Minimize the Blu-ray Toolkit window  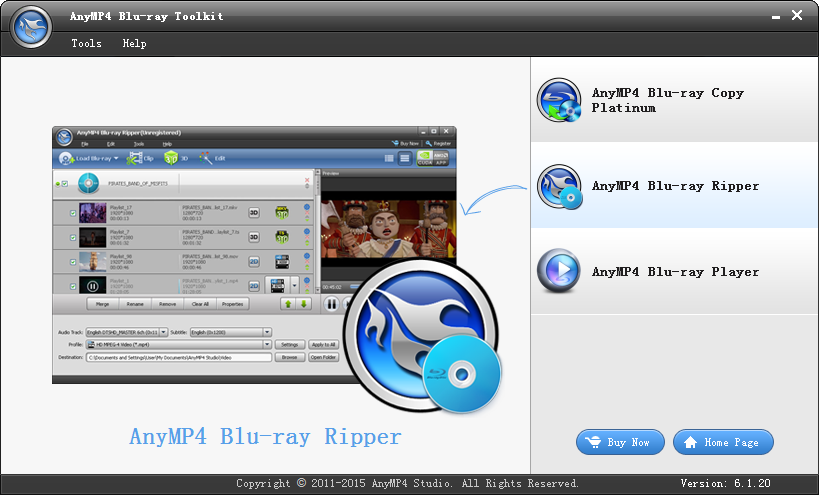774,16
